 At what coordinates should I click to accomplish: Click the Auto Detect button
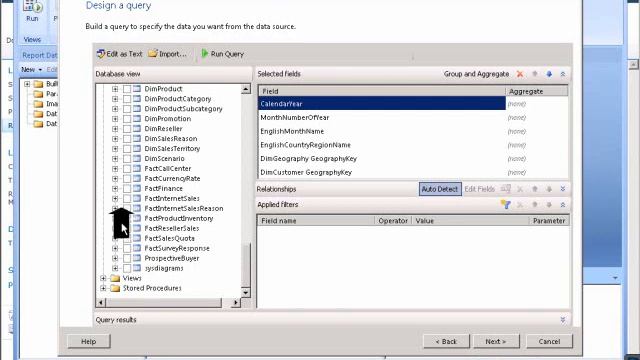coord(440,189)
